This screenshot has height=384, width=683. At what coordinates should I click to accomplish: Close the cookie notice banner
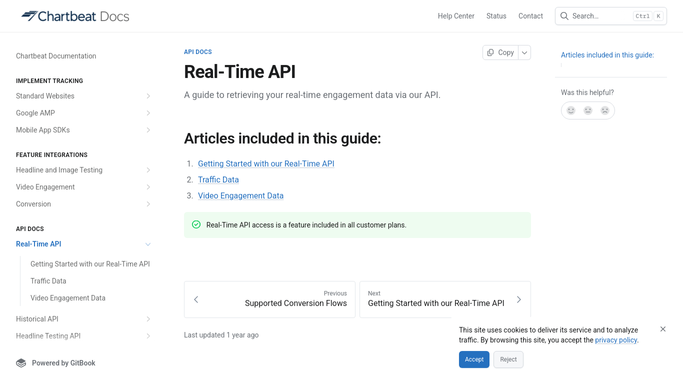(663, 329)
